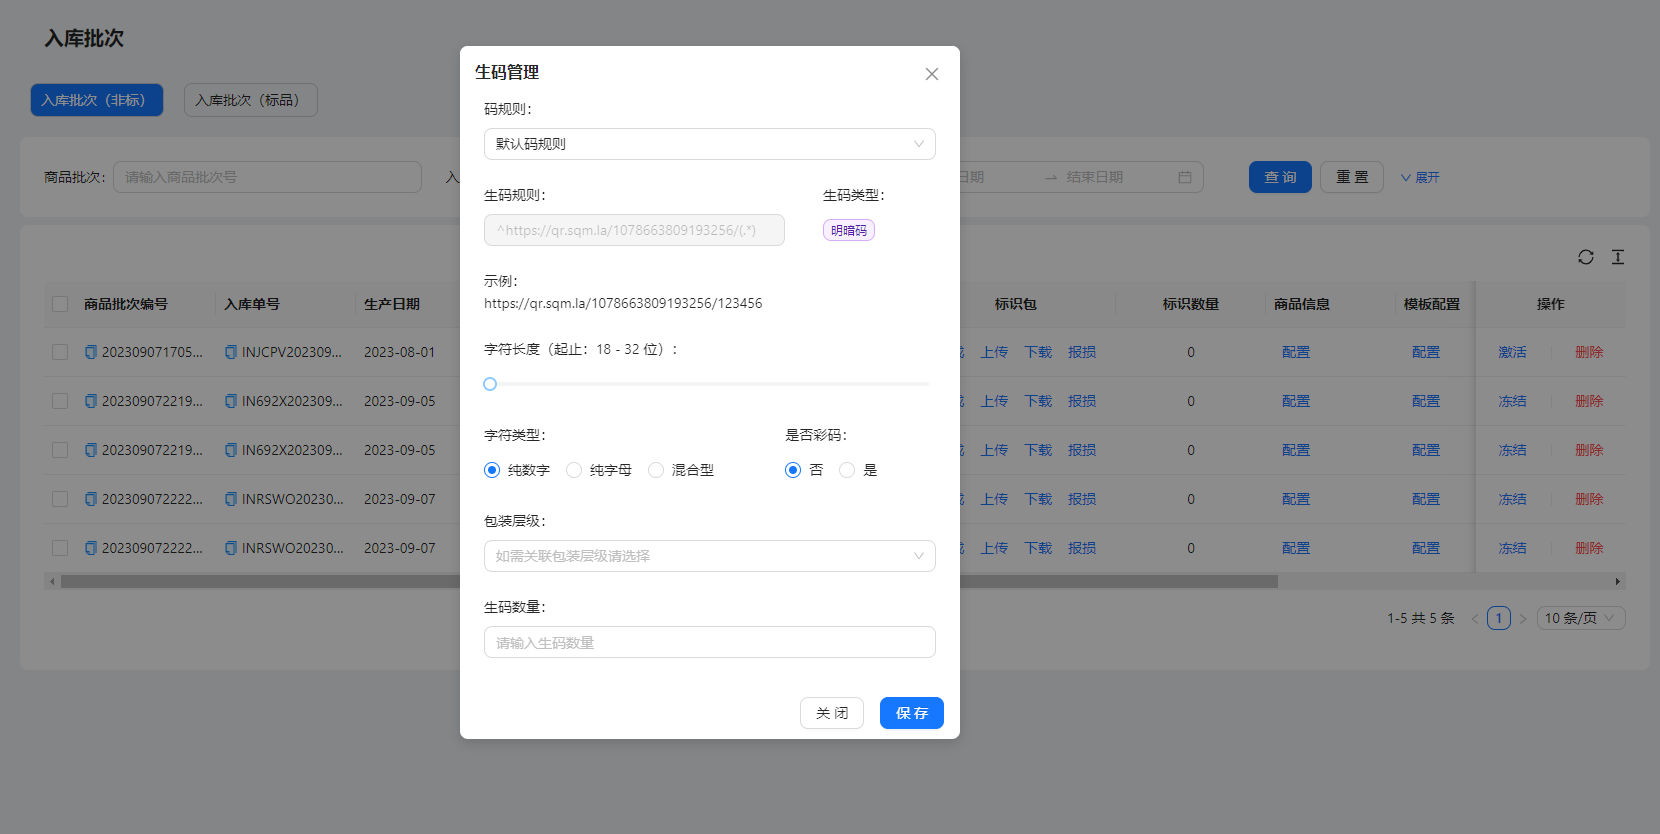Image resolution: width=1660 pixels, height=834 pixels.
Task: Click the 明暗码 type tag
Action: [849, 230]
